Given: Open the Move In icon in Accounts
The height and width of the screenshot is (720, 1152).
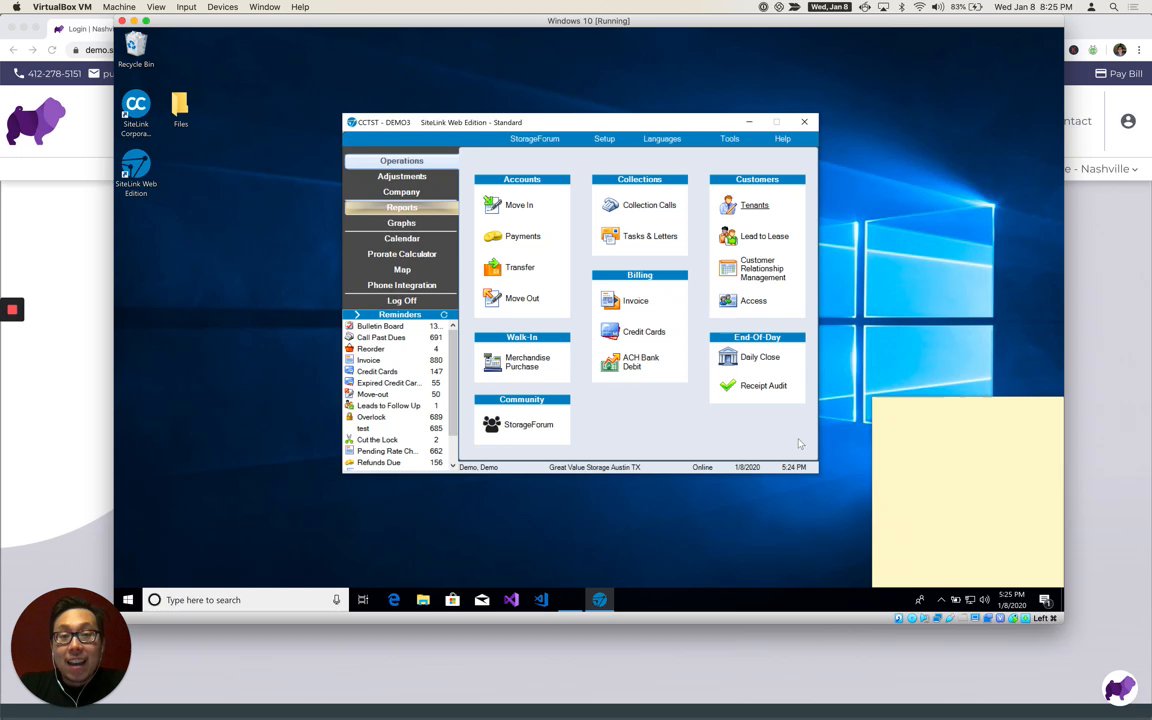Looking at the screenshot, I should [492, 204].
